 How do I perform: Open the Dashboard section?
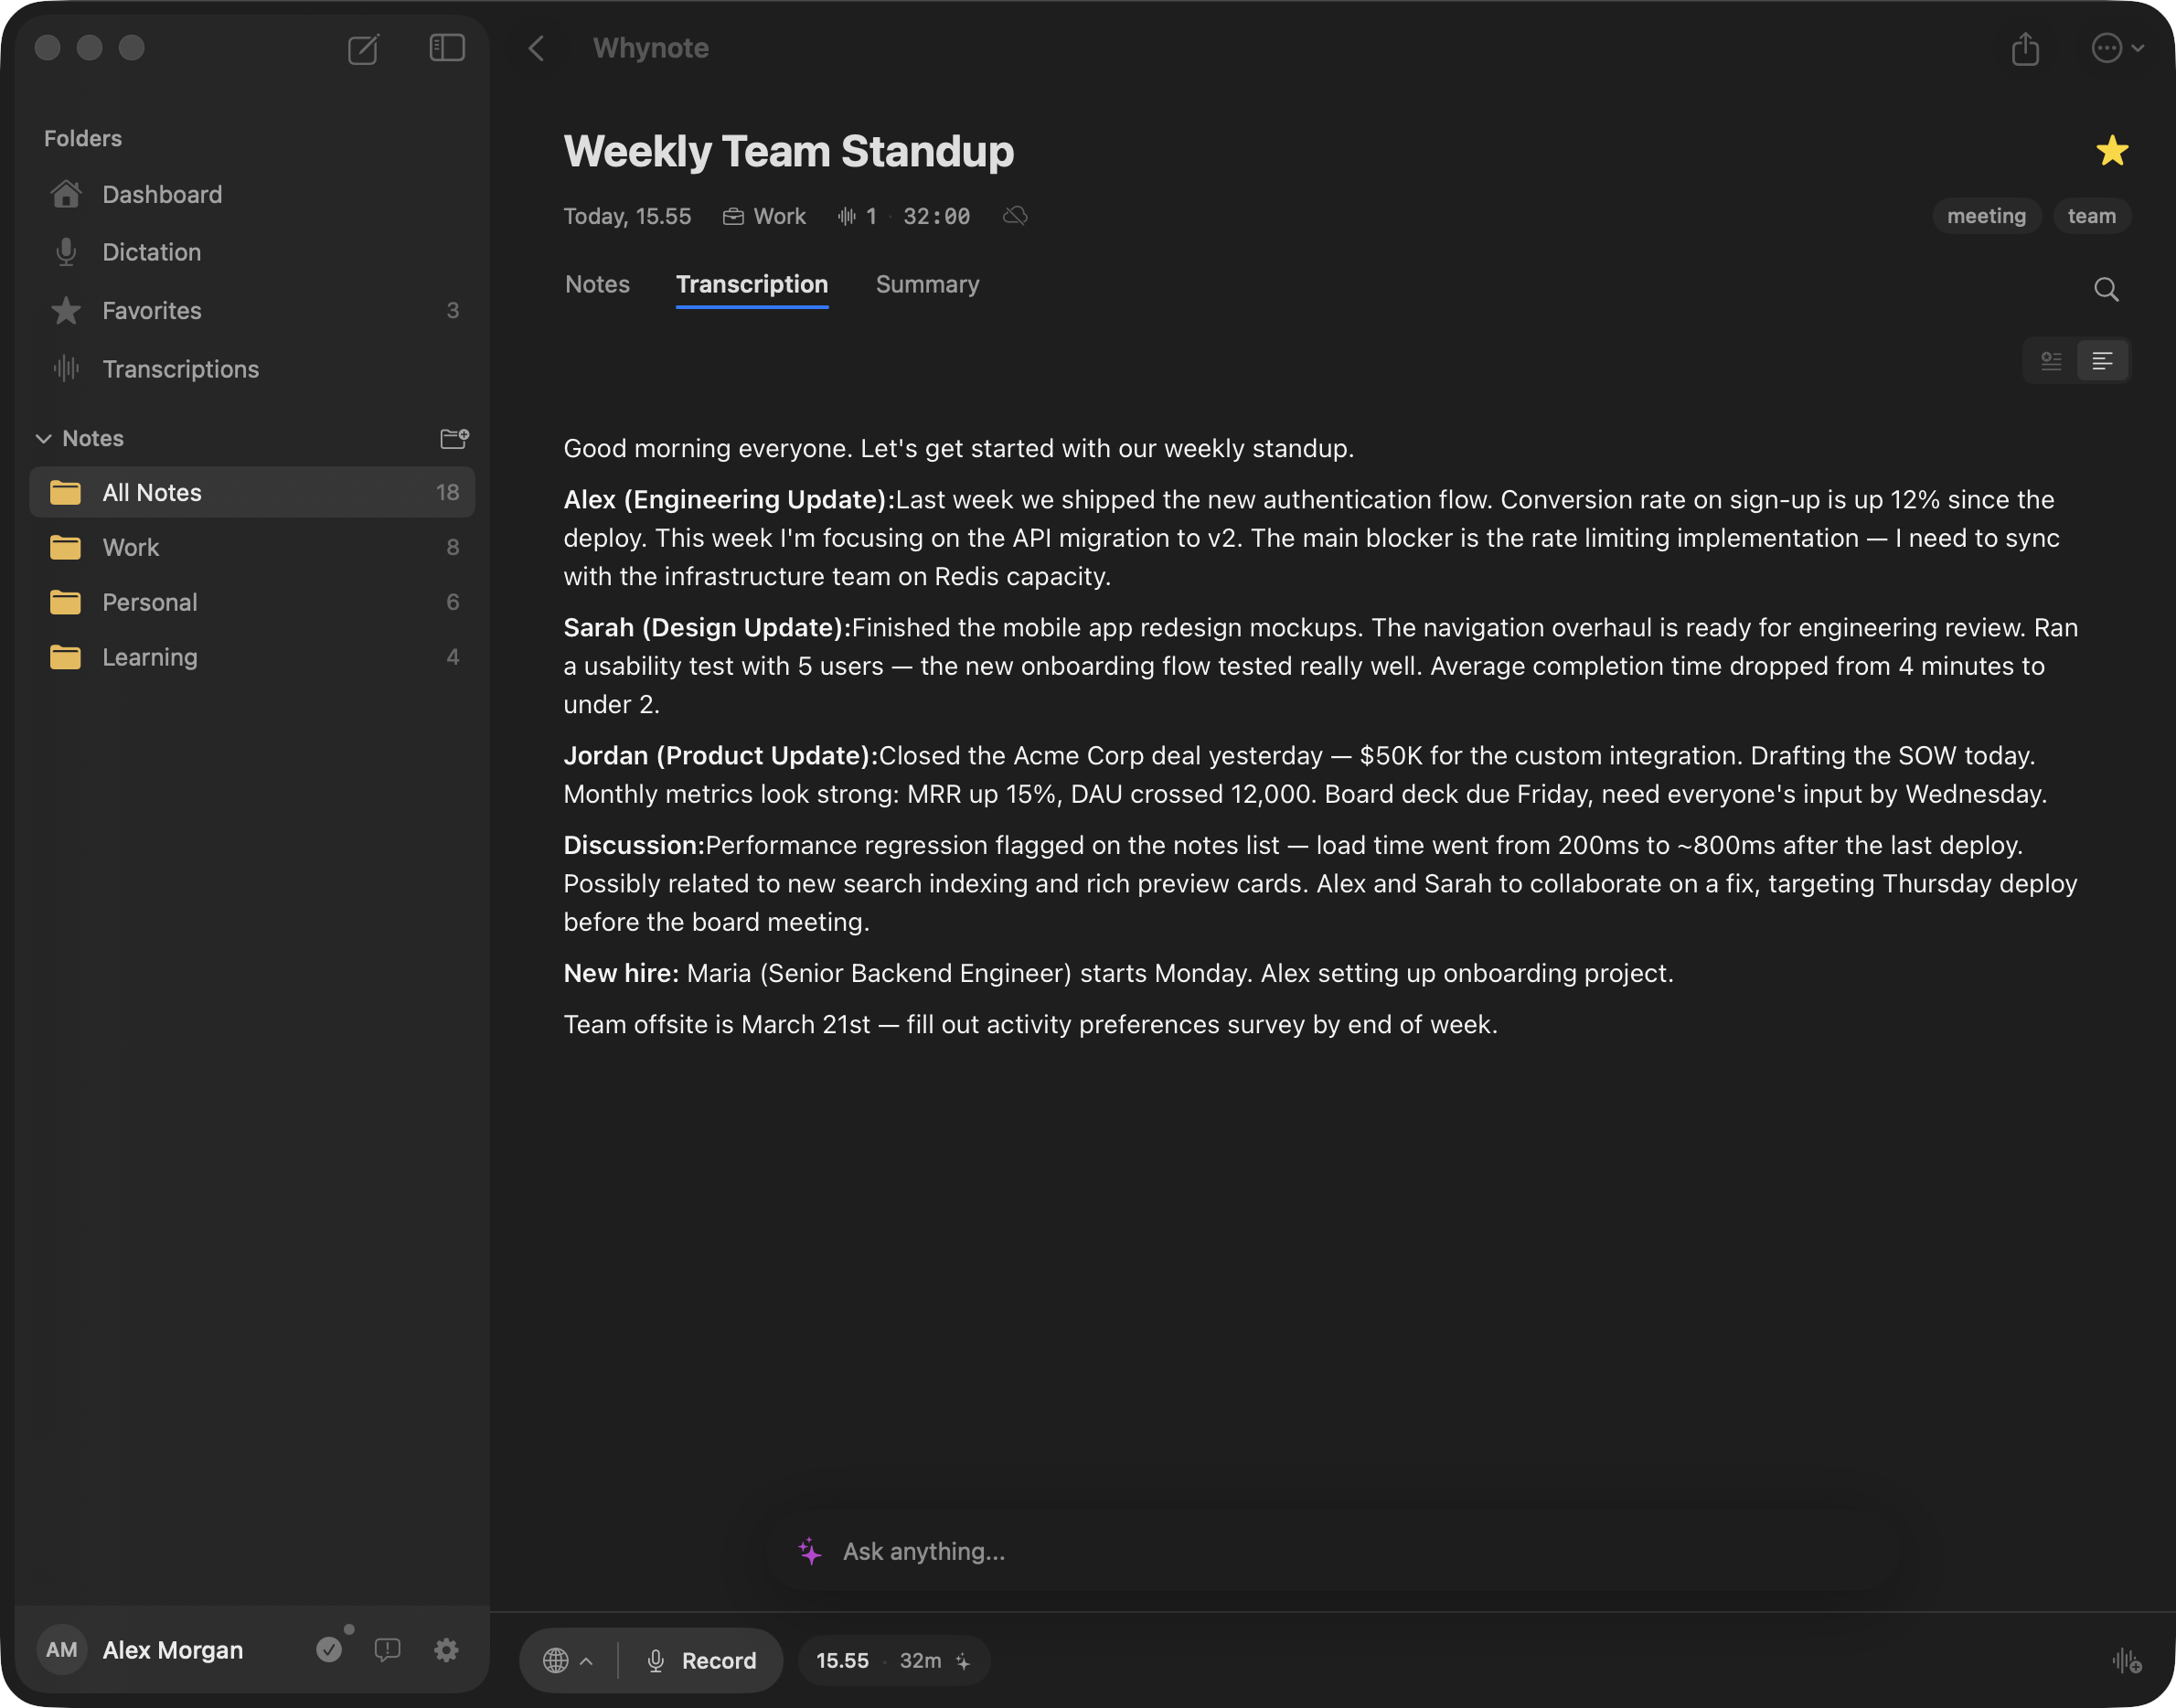(252, 194)
